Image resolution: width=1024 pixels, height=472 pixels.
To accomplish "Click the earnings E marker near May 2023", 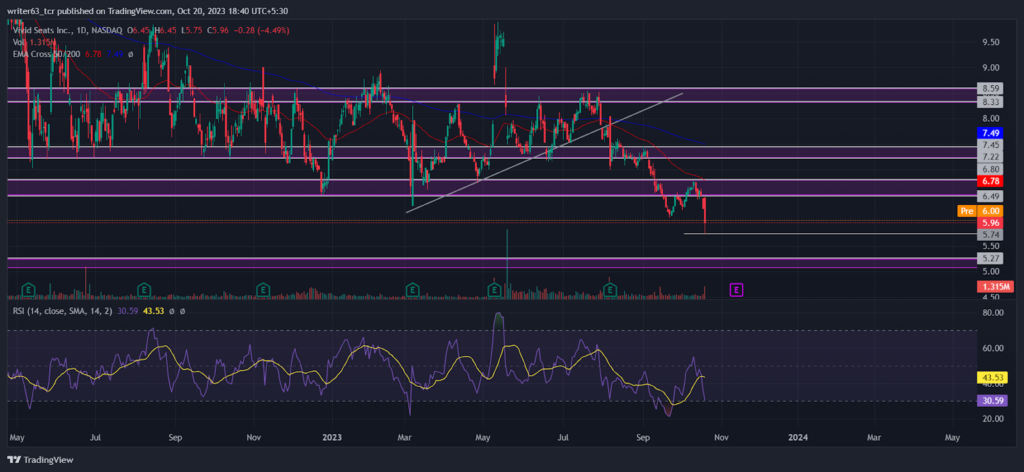I will [495, 289].
